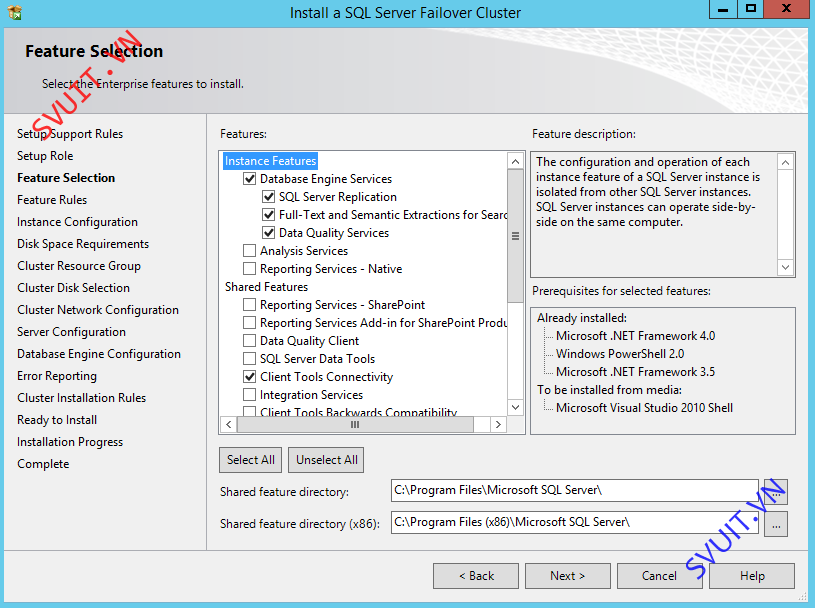This screenshot has width=815, height=608.
Task: Click the SQL Server setup icon in title bar
Action: coord(15,12)
